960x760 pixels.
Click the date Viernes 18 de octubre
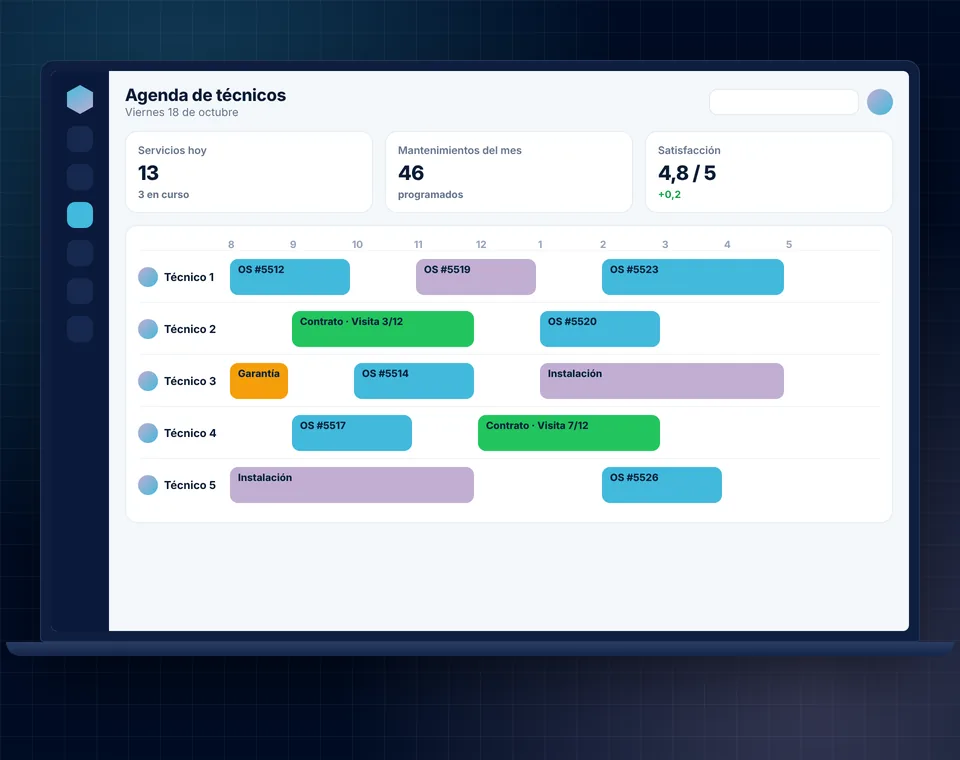[x=182, y=112]
